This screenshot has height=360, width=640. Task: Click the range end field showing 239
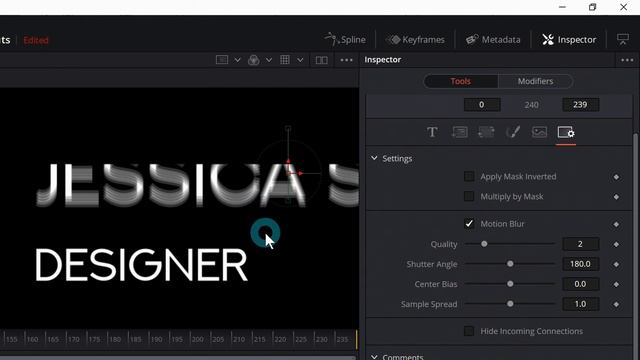coord(580,104)
